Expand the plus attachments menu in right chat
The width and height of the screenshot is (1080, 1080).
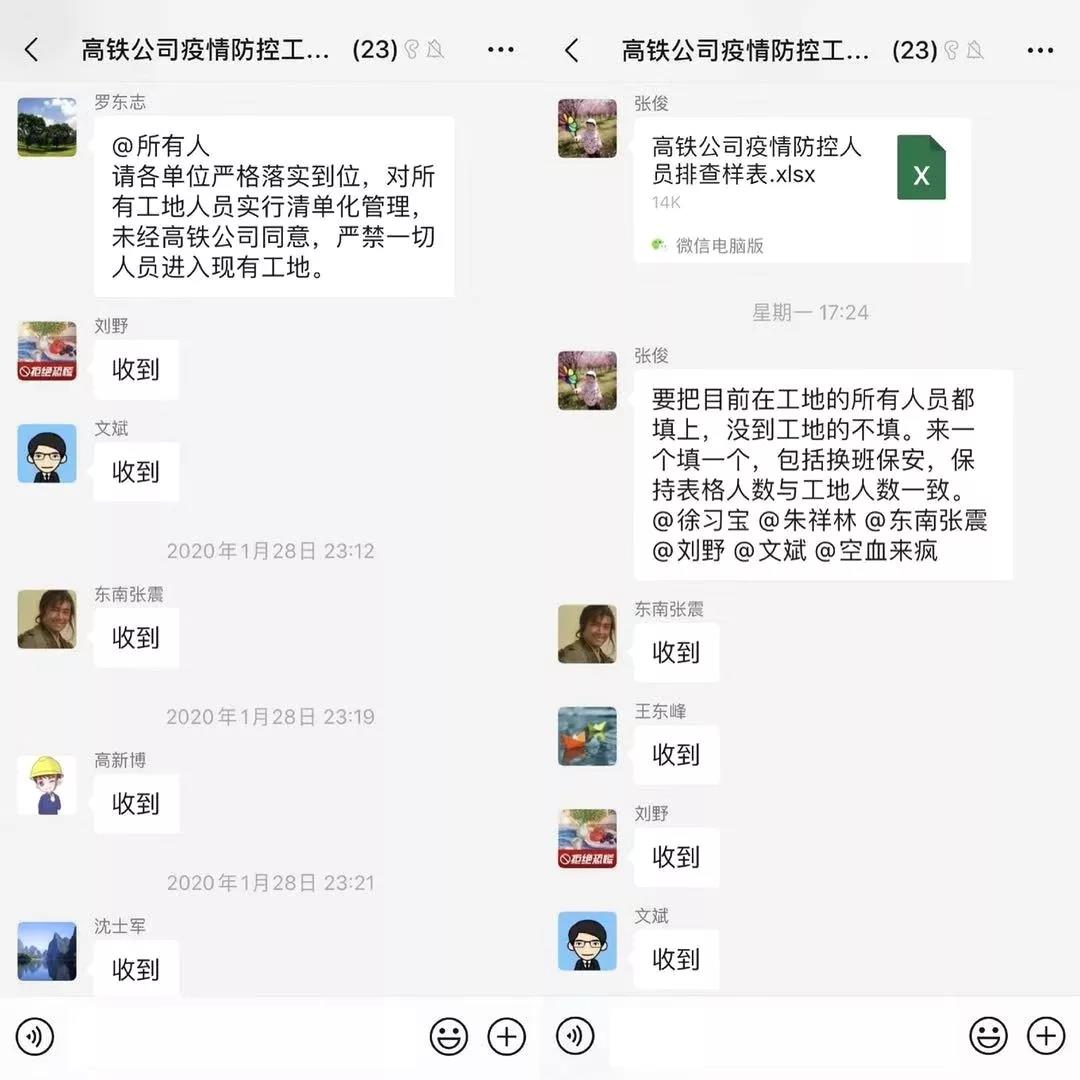click(1046, 1035)
